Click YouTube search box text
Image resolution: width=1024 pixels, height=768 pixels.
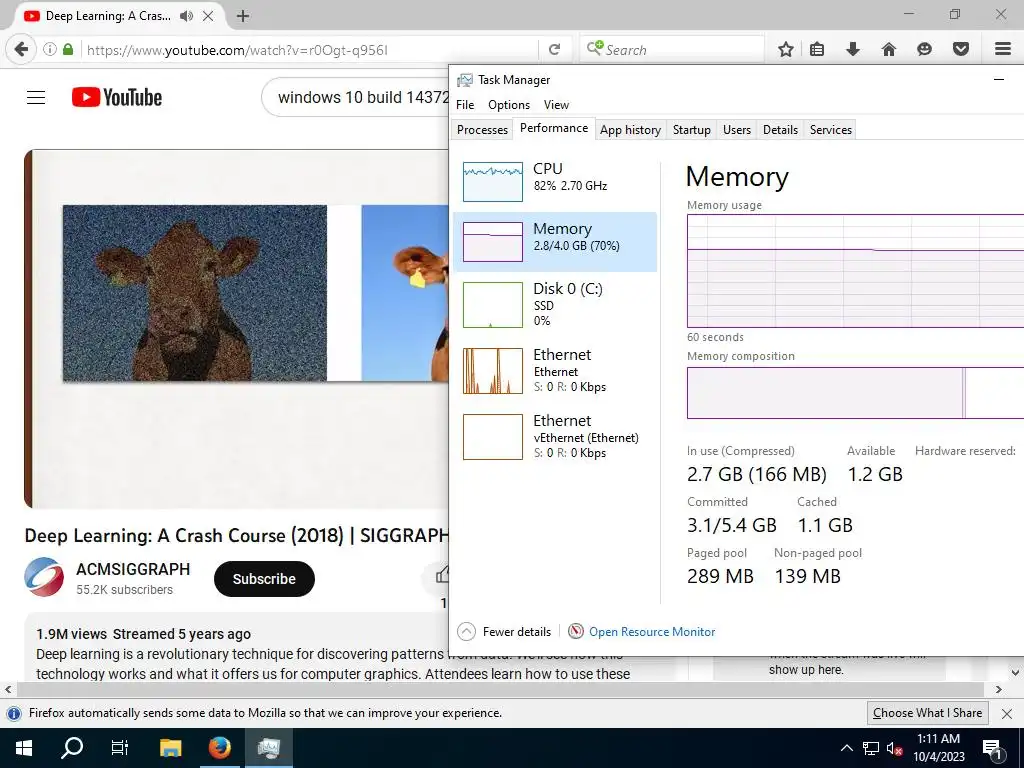click(x=362, y=97)
